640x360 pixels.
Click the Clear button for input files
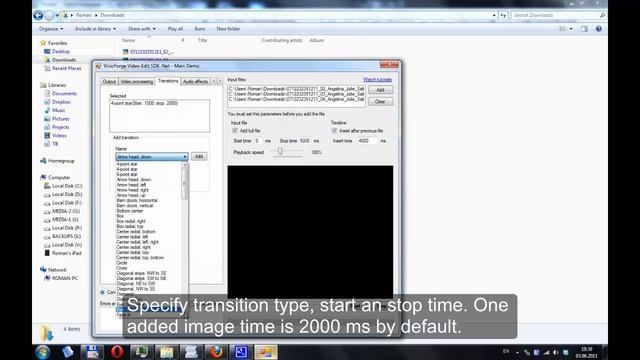point(380,101)
